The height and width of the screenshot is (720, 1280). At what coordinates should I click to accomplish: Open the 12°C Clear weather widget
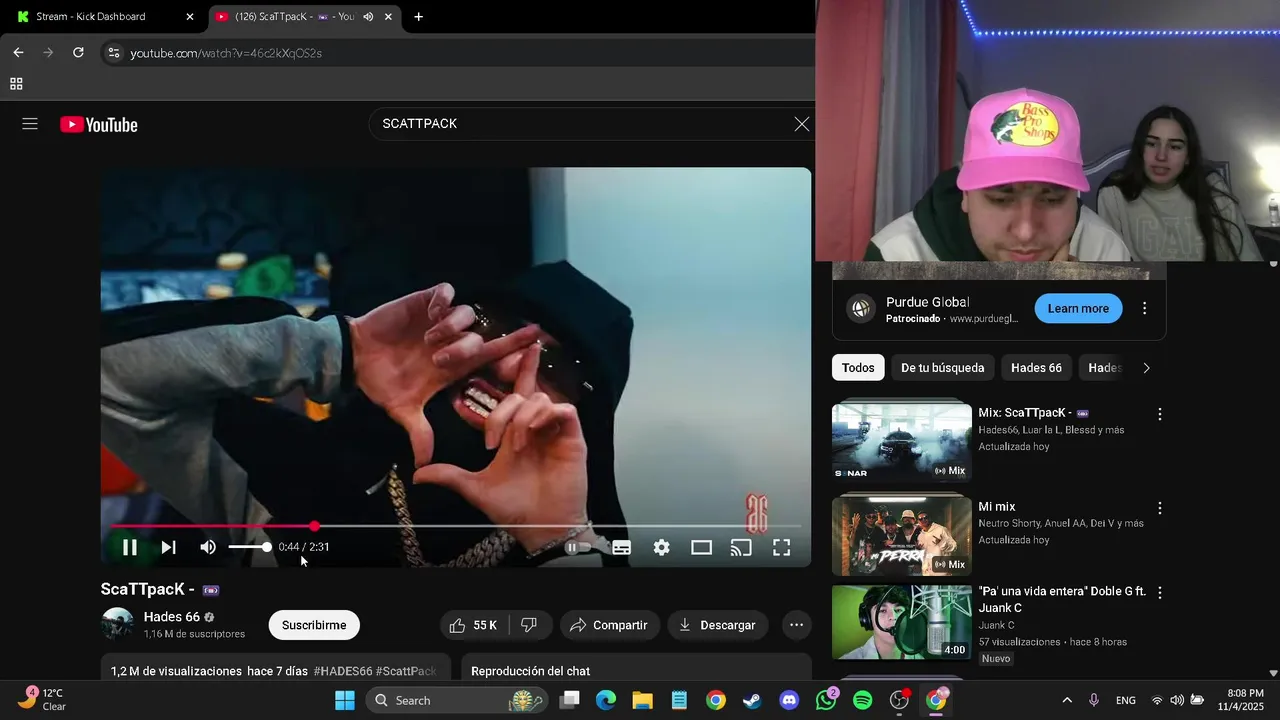pos(43,699)
